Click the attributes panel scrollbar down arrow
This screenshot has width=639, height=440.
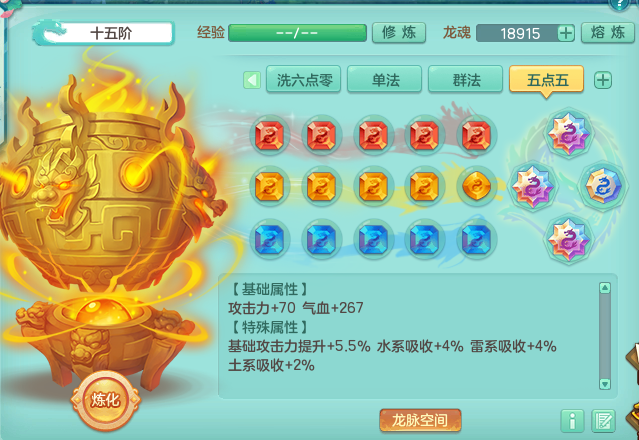pyautogui.click(x=605, y=384)
